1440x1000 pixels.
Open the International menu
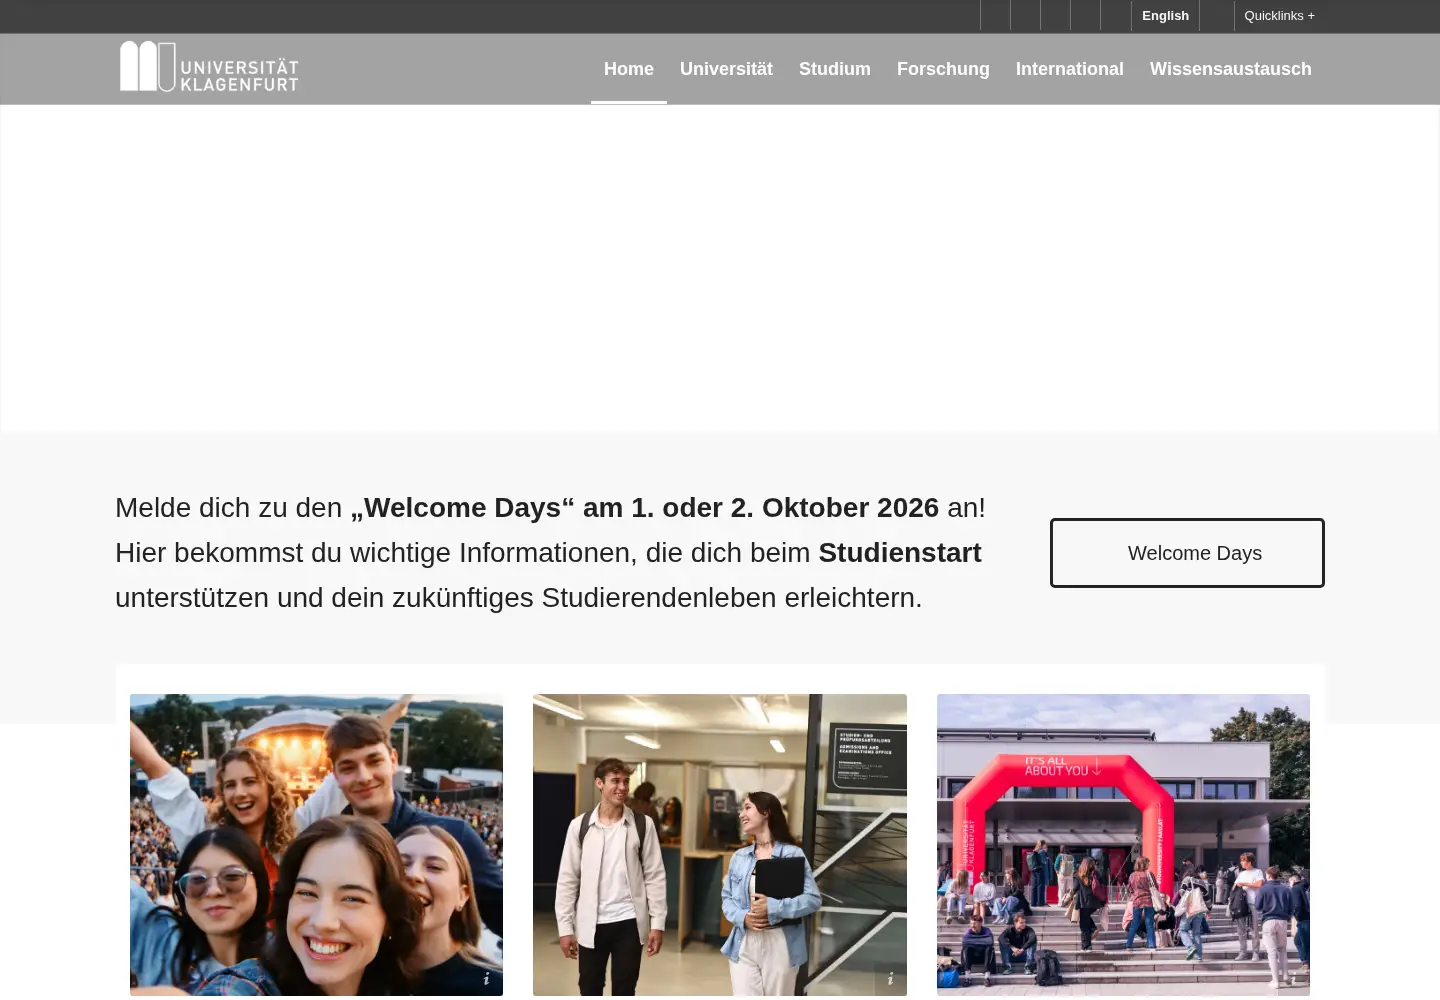(x=1070, y=69)
